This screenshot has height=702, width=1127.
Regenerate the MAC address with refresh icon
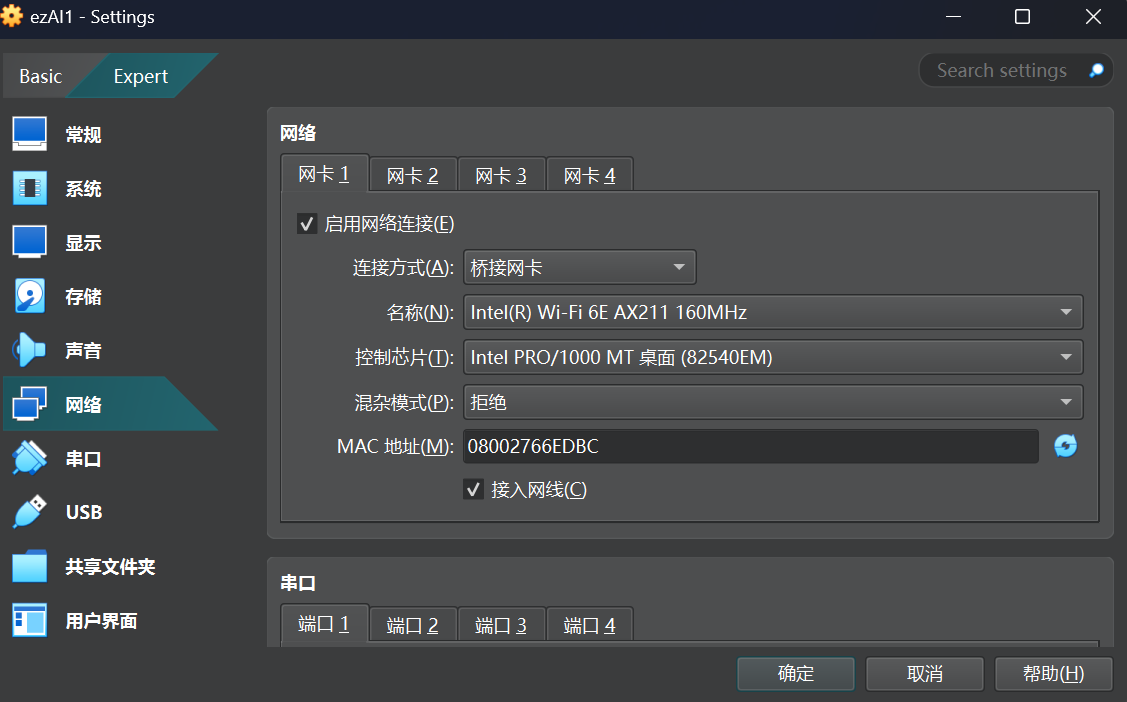1065,446
